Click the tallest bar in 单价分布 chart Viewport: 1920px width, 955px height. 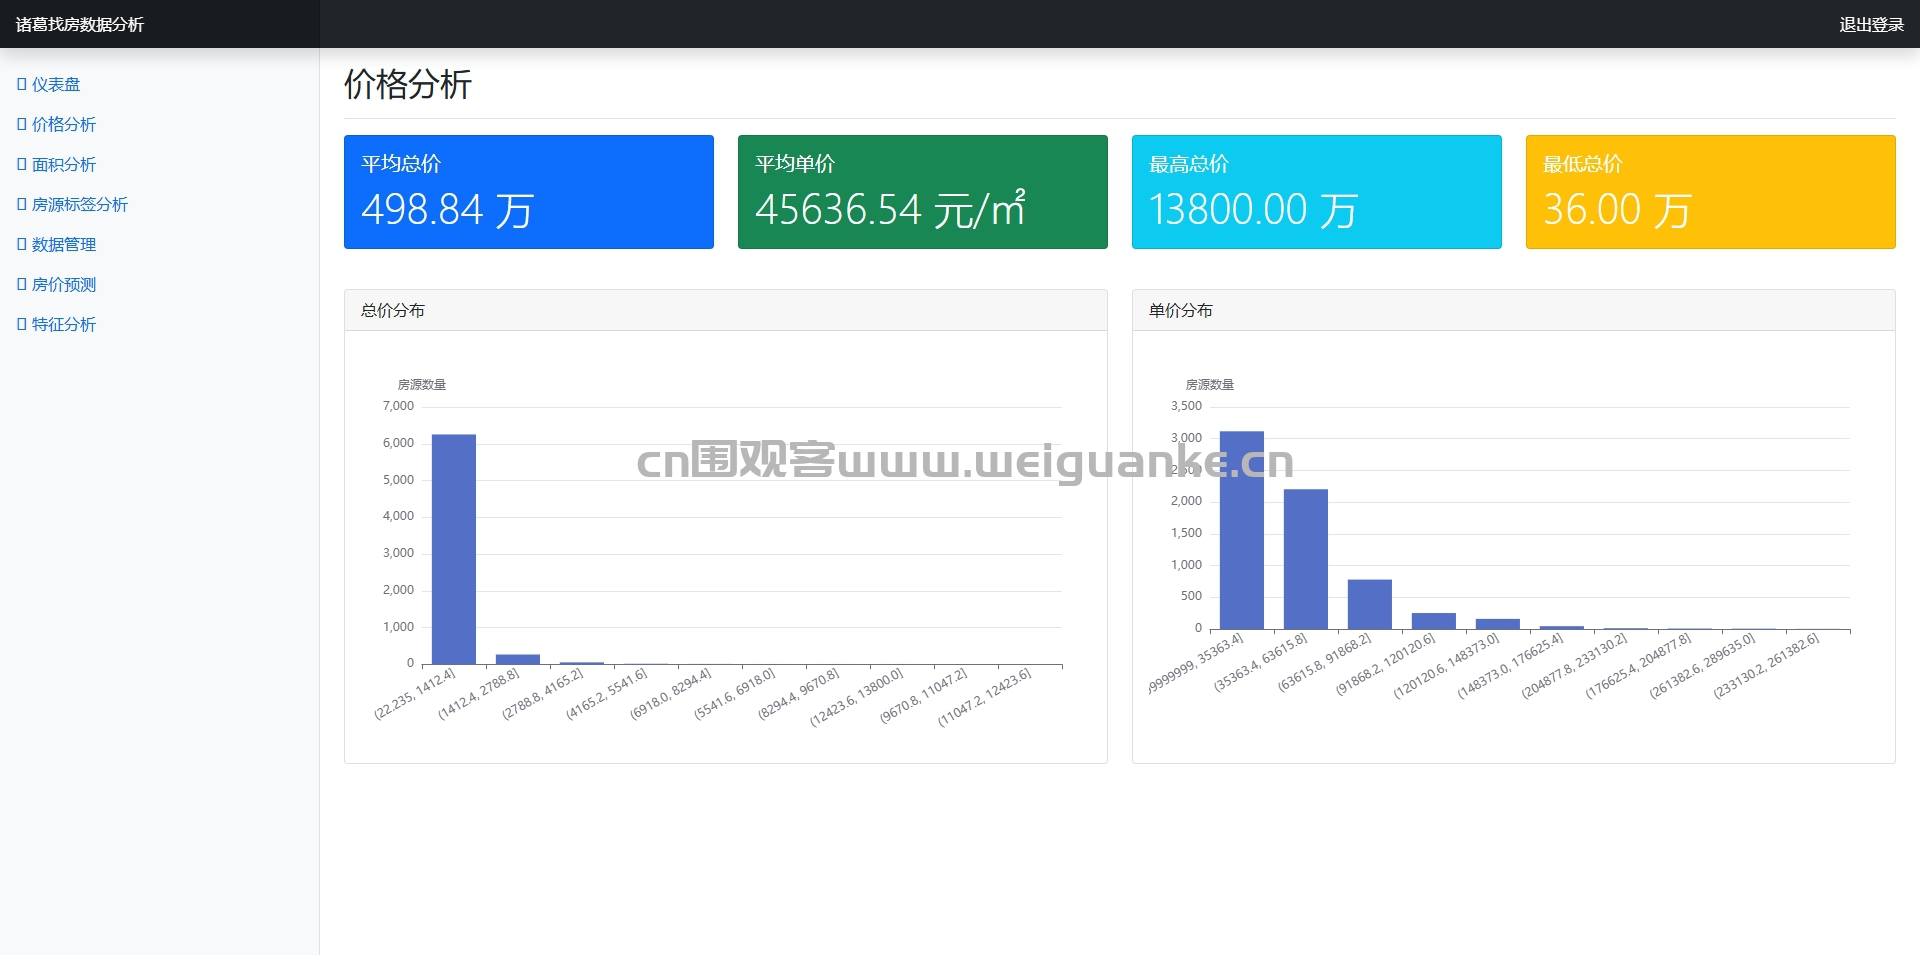pos(1242,530)
